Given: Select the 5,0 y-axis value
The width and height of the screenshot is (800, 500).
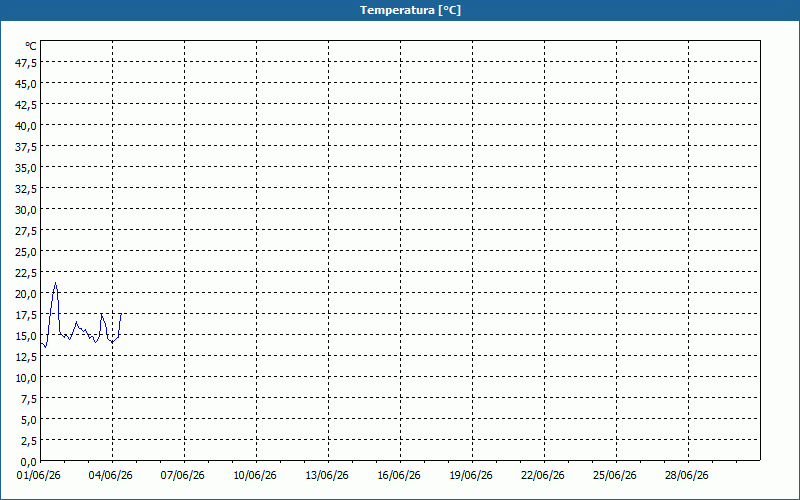Looking at the screenshot, I should [x=29, y=420].
